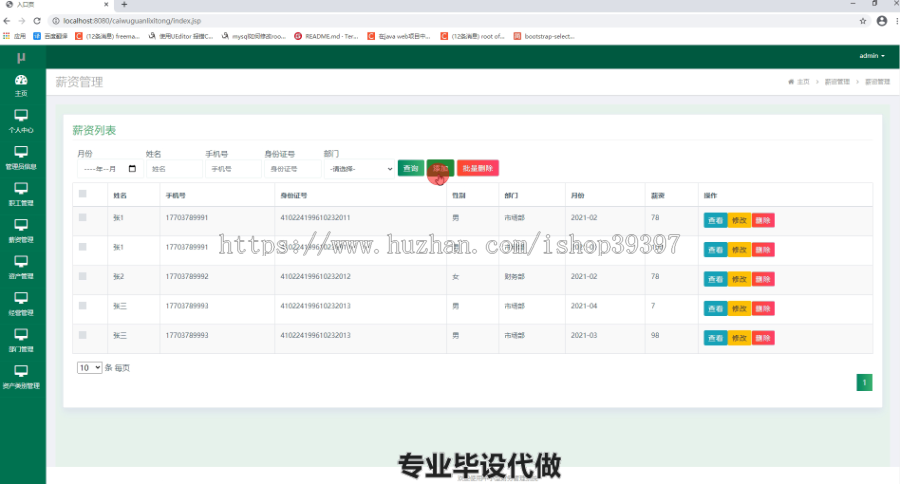Click 查看 for the 张2 row
The image size is (900, 484).
pos(715,279)
